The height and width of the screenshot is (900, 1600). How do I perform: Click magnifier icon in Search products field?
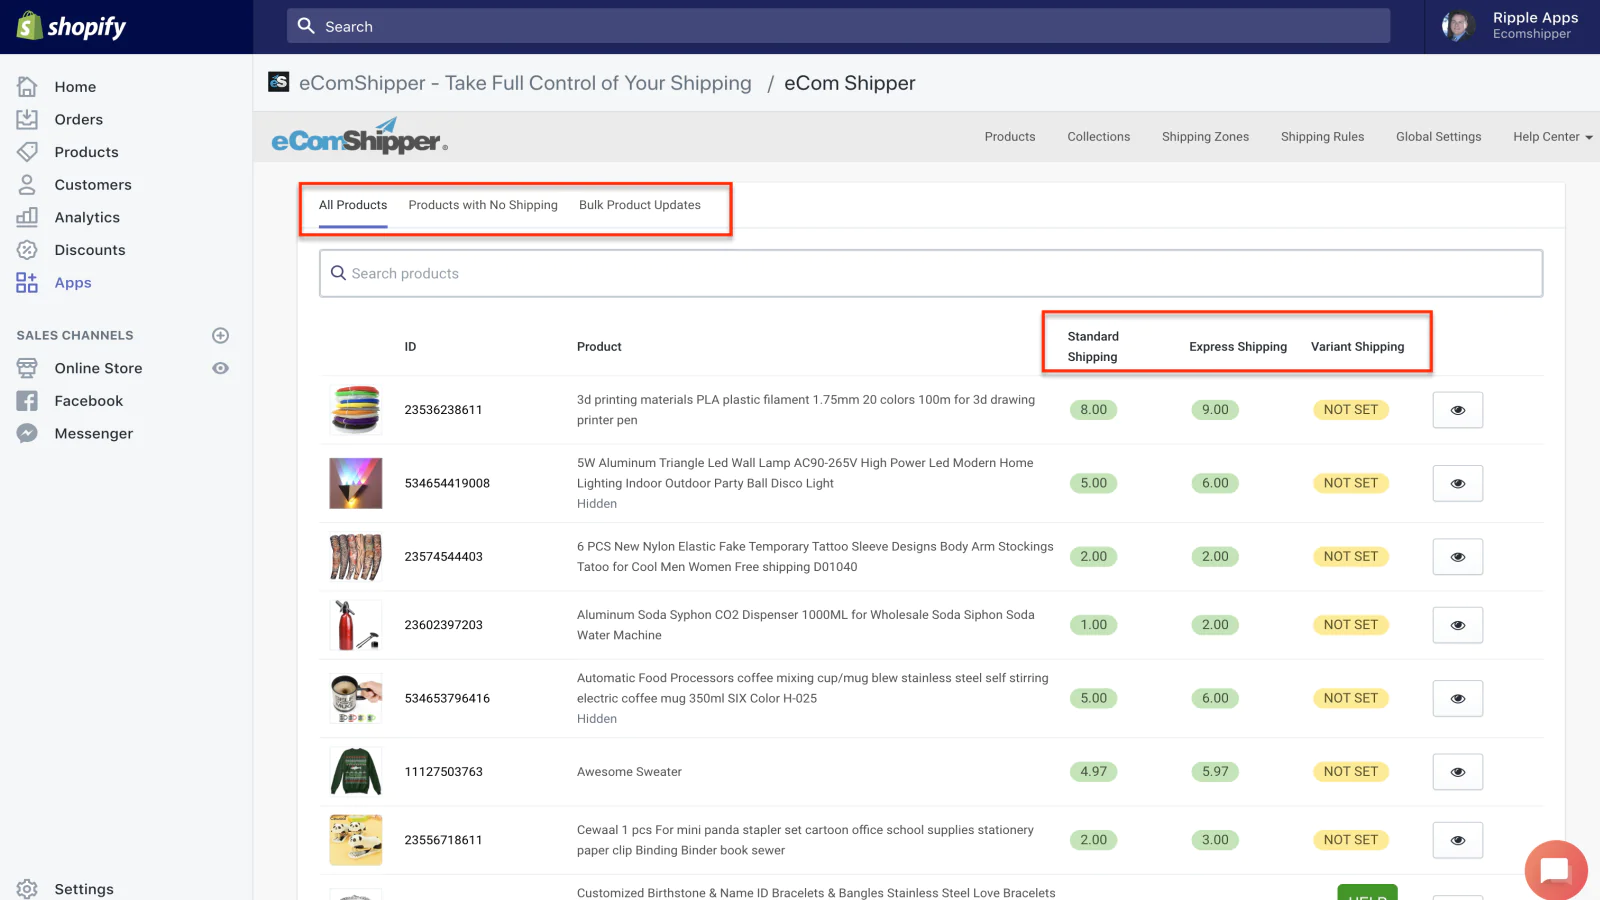coord(338,273)
